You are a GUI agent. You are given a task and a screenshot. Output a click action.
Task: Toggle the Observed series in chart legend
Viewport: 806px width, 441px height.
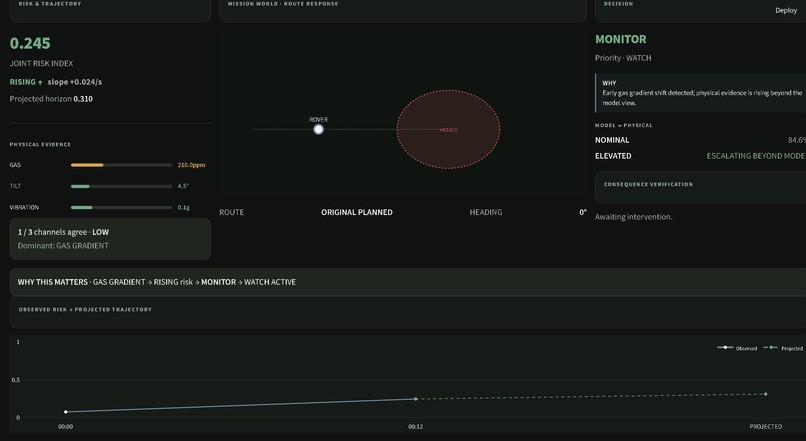click(737, 348)
